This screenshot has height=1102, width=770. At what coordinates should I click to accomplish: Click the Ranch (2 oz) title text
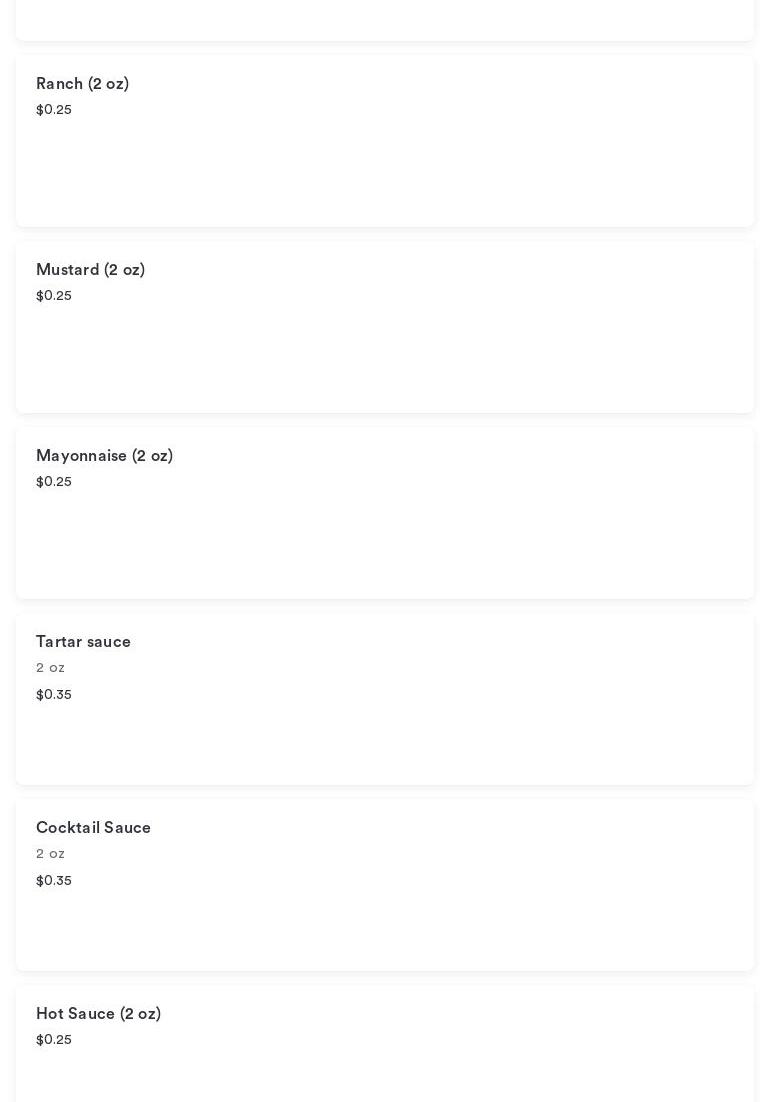coord(82,84)
